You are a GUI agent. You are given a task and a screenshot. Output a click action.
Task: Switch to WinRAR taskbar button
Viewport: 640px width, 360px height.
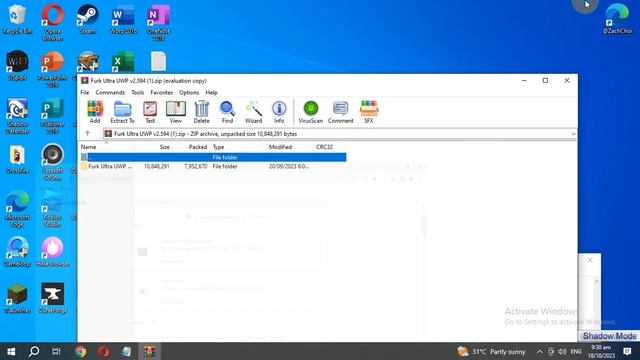point(149,351)
